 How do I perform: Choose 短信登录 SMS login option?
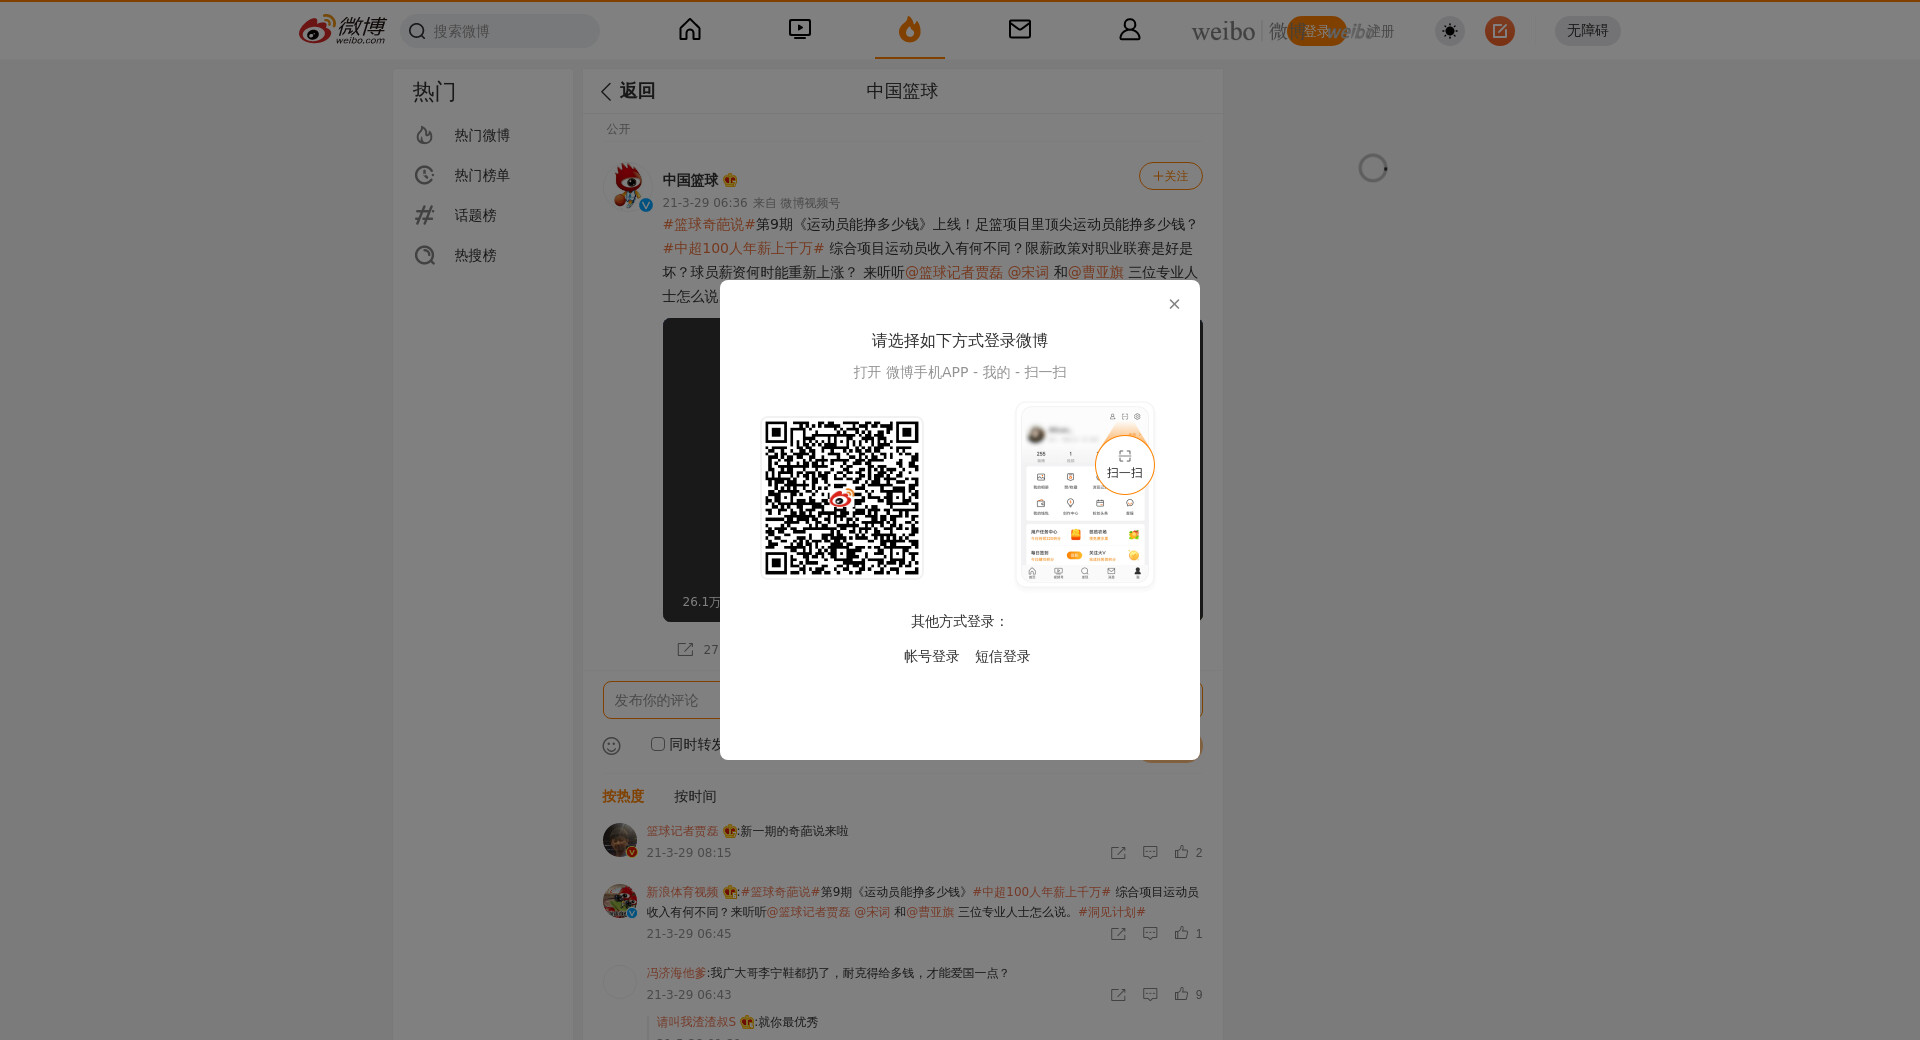click(1002, 656)
